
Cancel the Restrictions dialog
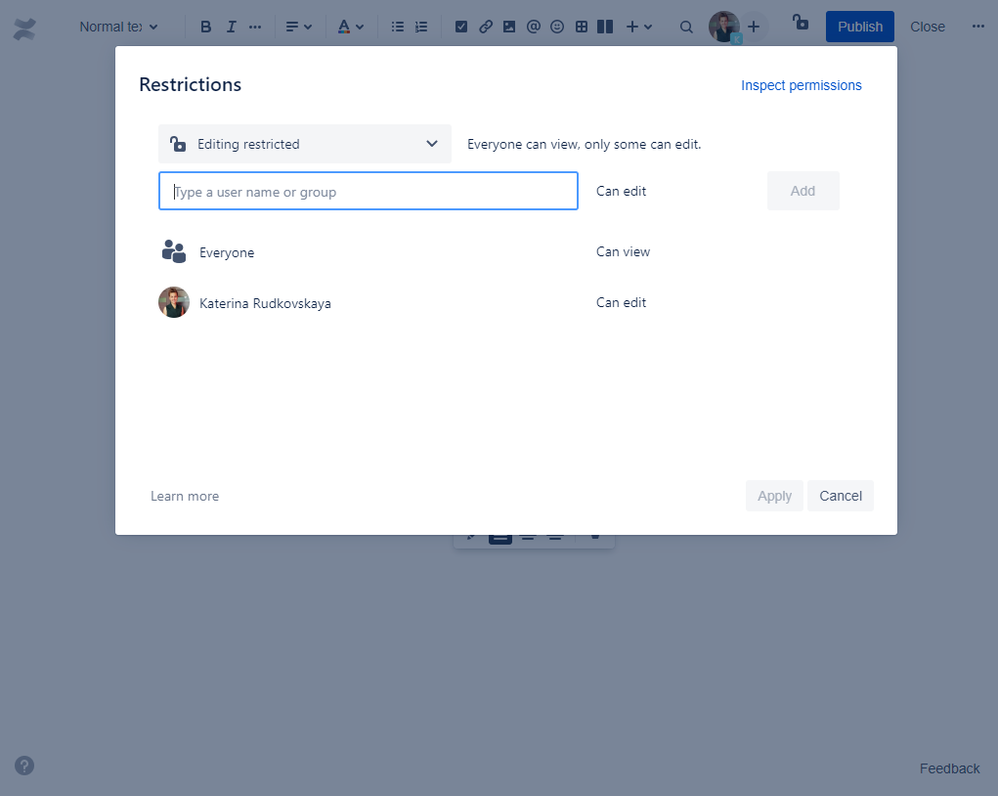[x=841, y=496]
